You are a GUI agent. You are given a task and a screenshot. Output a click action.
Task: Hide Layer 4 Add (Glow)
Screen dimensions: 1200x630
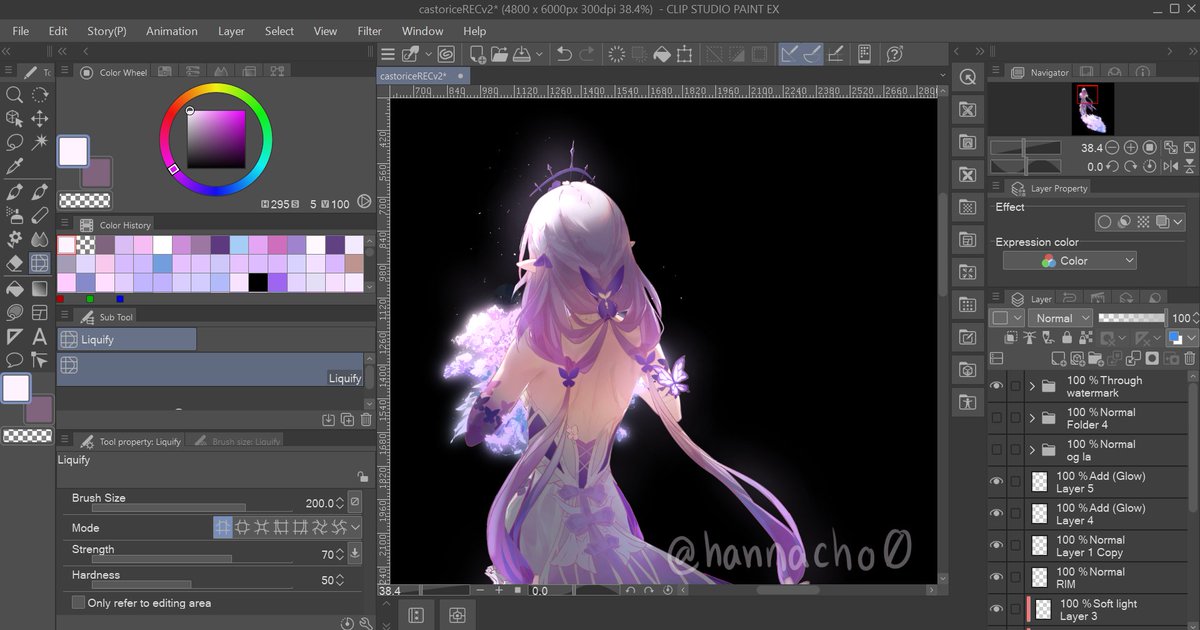(x=996, y=514)
